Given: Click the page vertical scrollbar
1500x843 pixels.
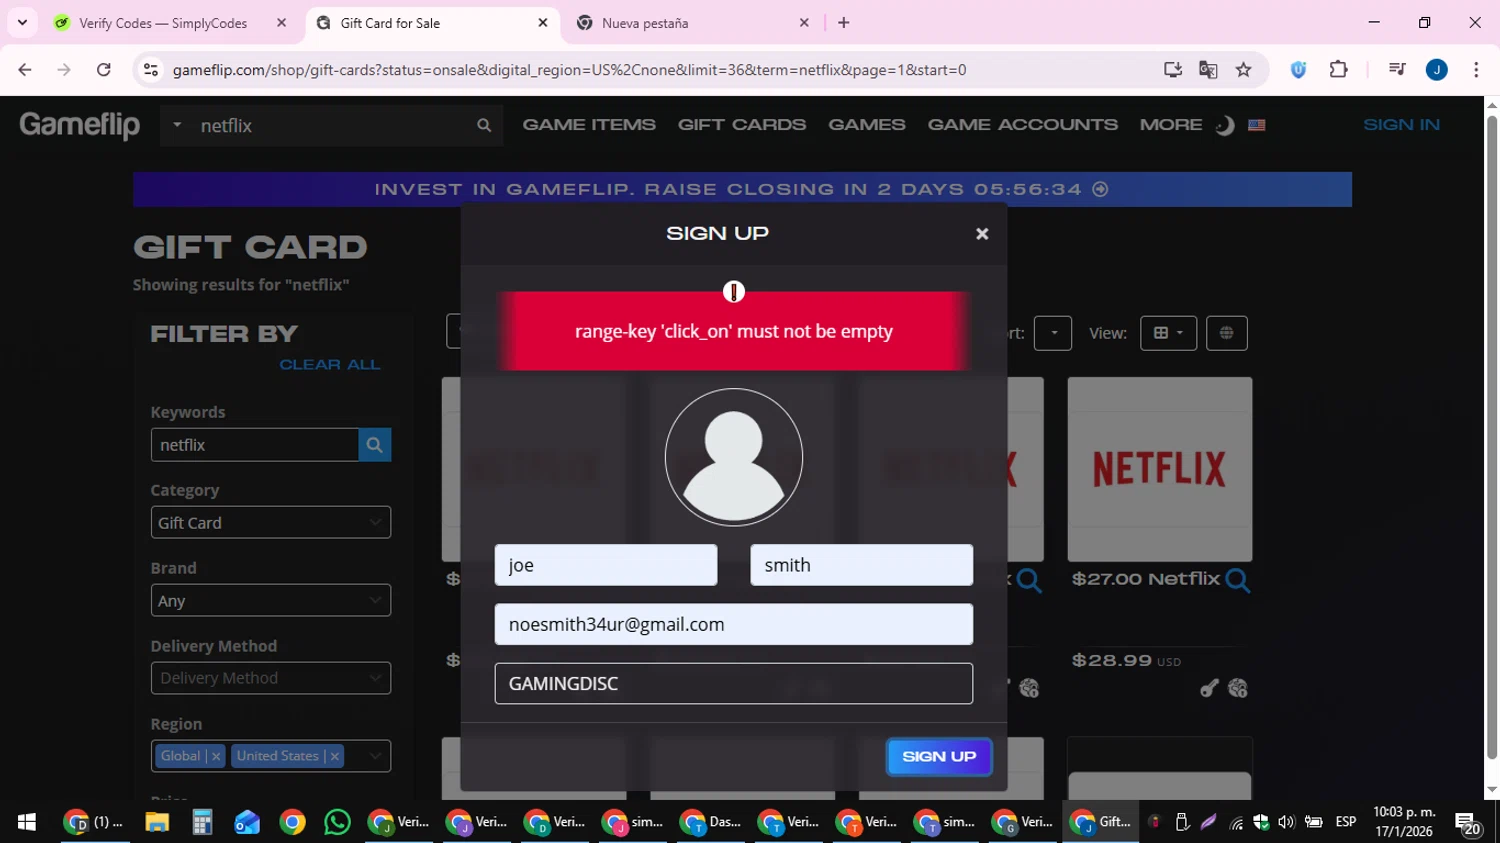Looking at the screenshot, I should [x=1492, y=437].
